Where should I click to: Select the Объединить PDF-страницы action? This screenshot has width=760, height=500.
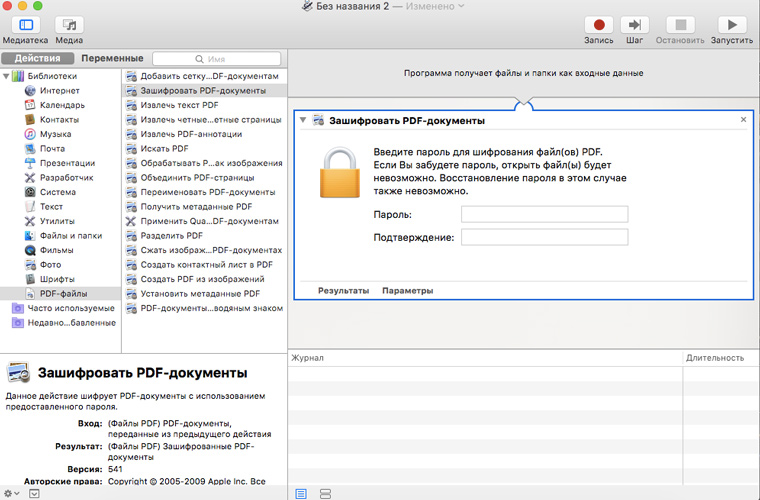[x=205, y=178]
